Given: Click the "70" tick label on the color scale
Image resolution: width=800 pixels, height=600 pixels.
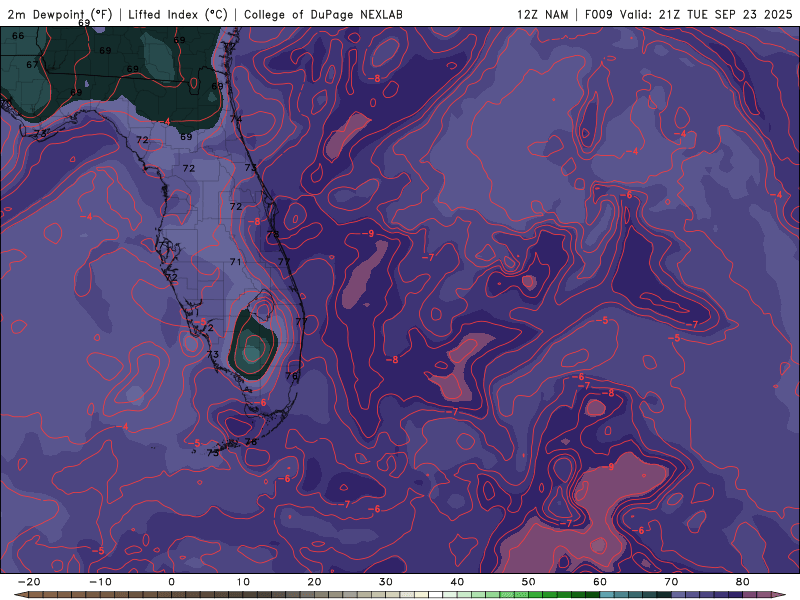Looking at the screenshot, I should [671, 582].
